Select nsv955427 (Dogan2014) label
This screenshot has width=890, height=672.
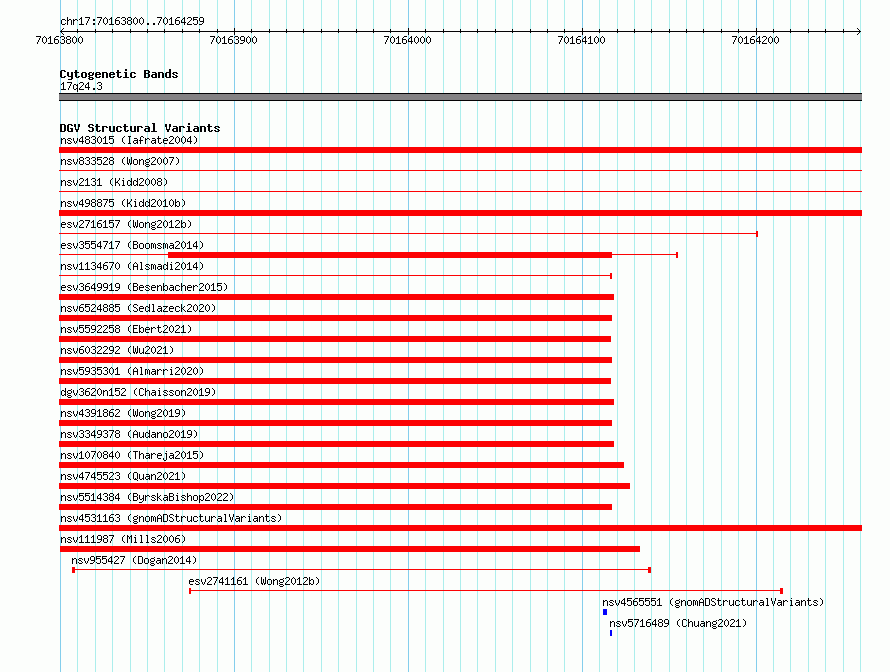pyautogui.click(x=134, y=560)
